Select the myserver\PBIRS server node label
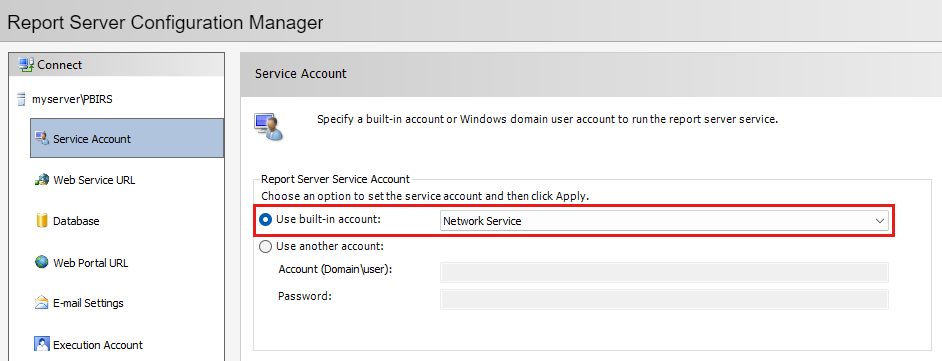The image size is (942, 361). click(x=72, y=100)
